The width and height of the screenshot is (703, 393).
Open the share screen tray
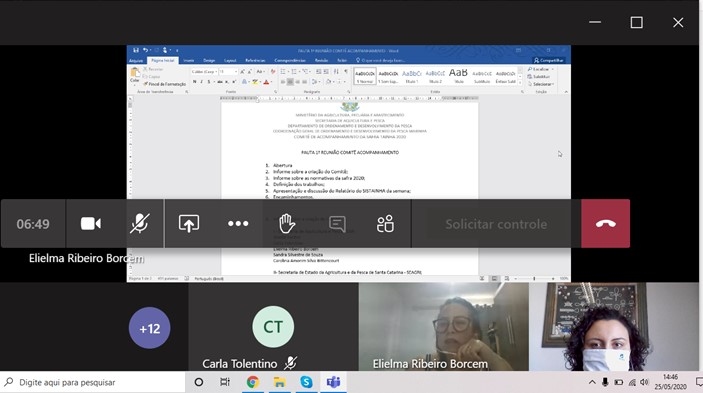click(x=189, y=224)
